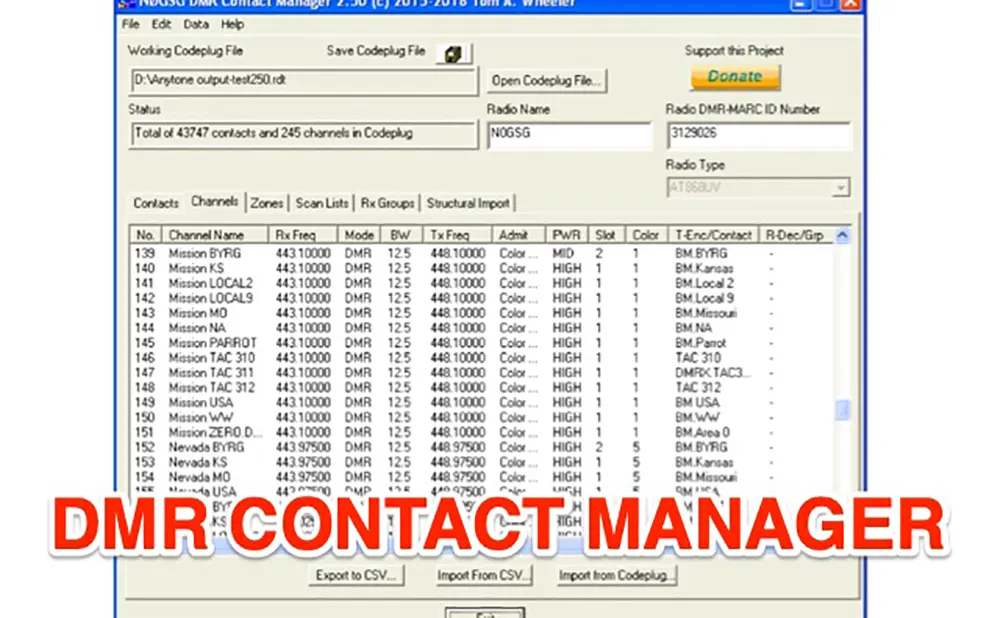This screenshot has width=1000, height=618.
Task: Select channel row Nevada KS
Action: tap(482, 462)
